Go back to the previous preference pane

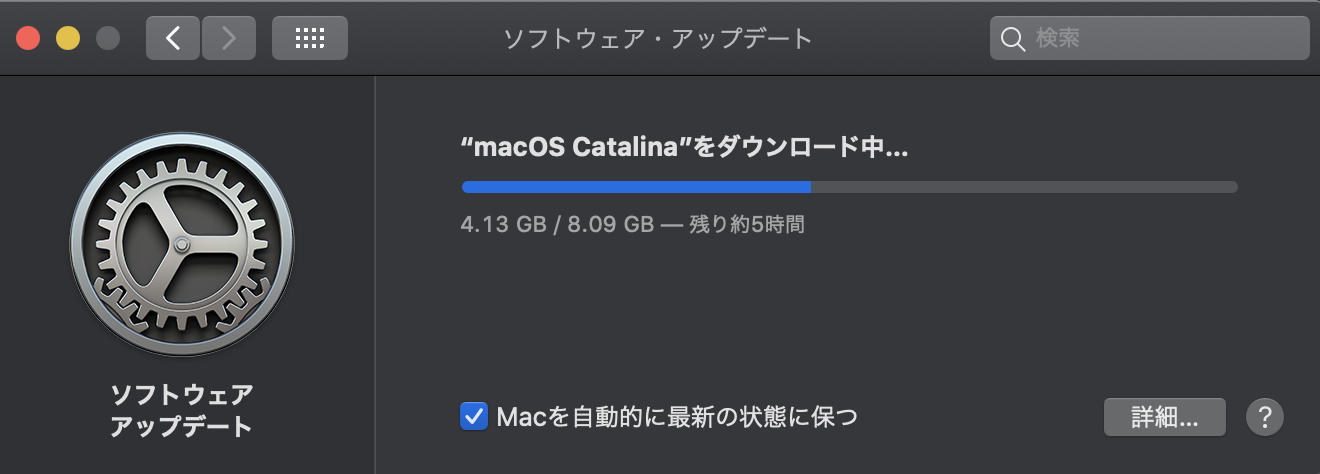(173, 39)
